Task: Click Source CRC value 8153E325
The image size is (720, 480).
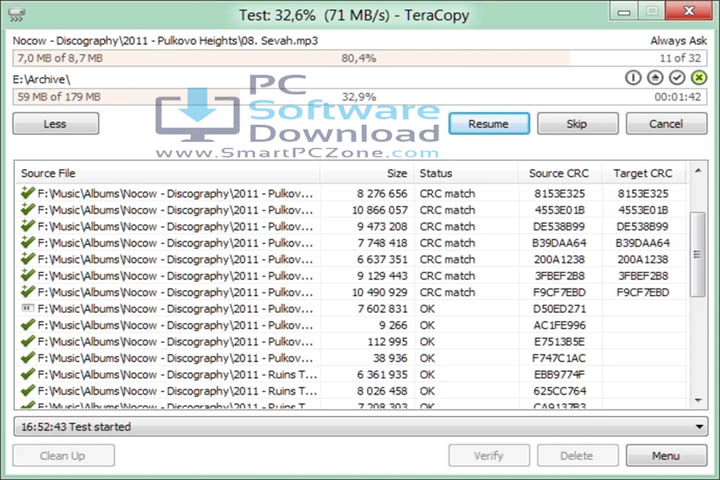Action: click(559, 193)
